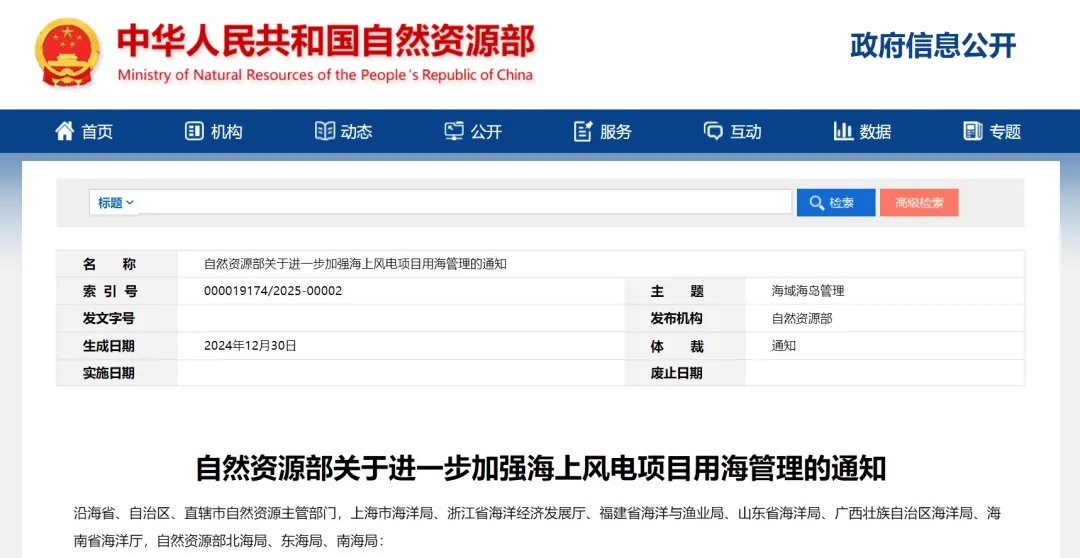The width and height of the screenshot is (1080, 558).
Task: Click the home icon beside 首页
Action: point(64,131)
